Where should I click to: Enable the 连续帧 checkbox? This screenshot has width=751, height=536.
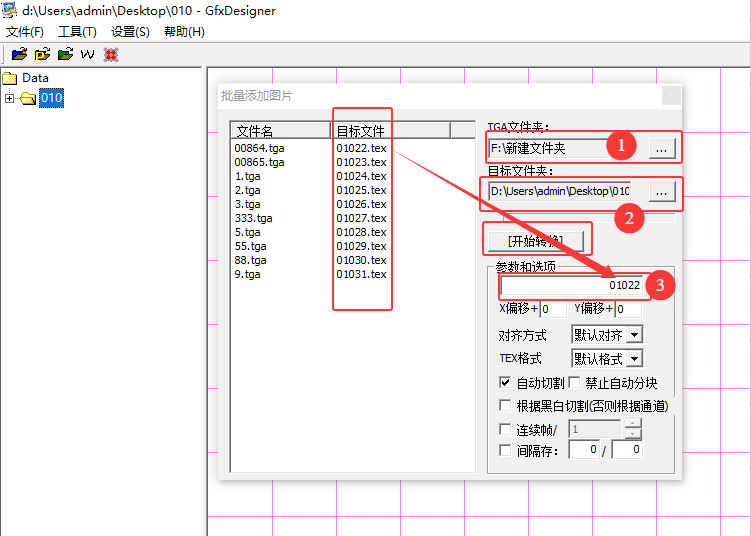click(505, 429)
